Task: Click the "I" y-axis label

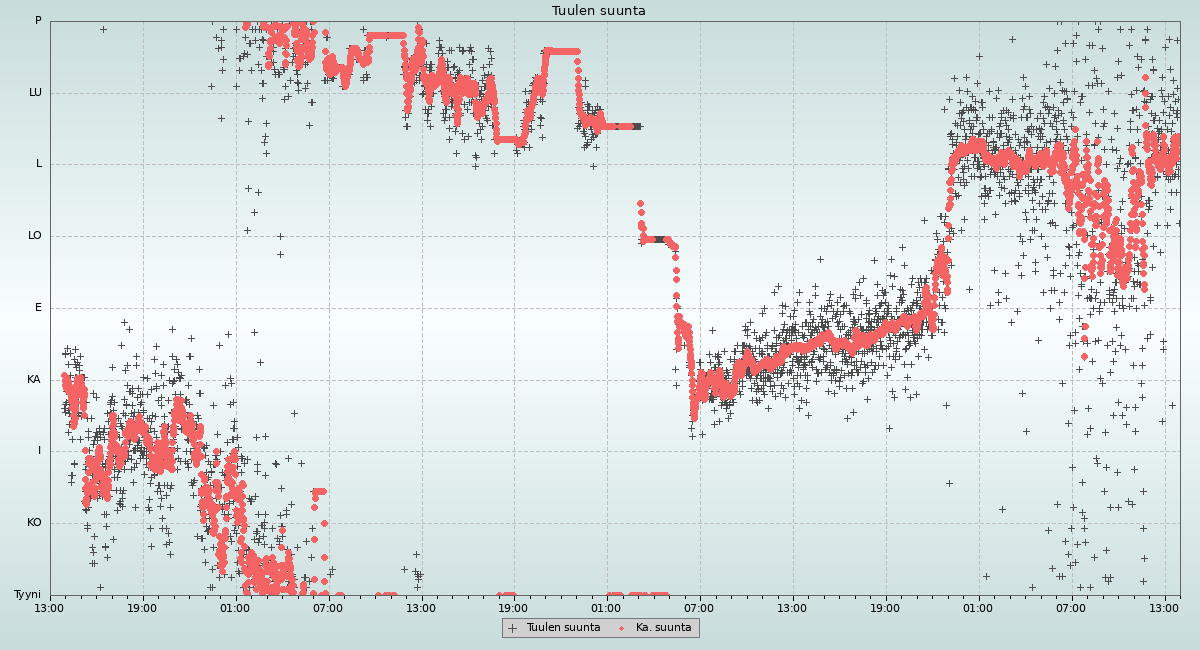Action: click(x=40, y=451)
